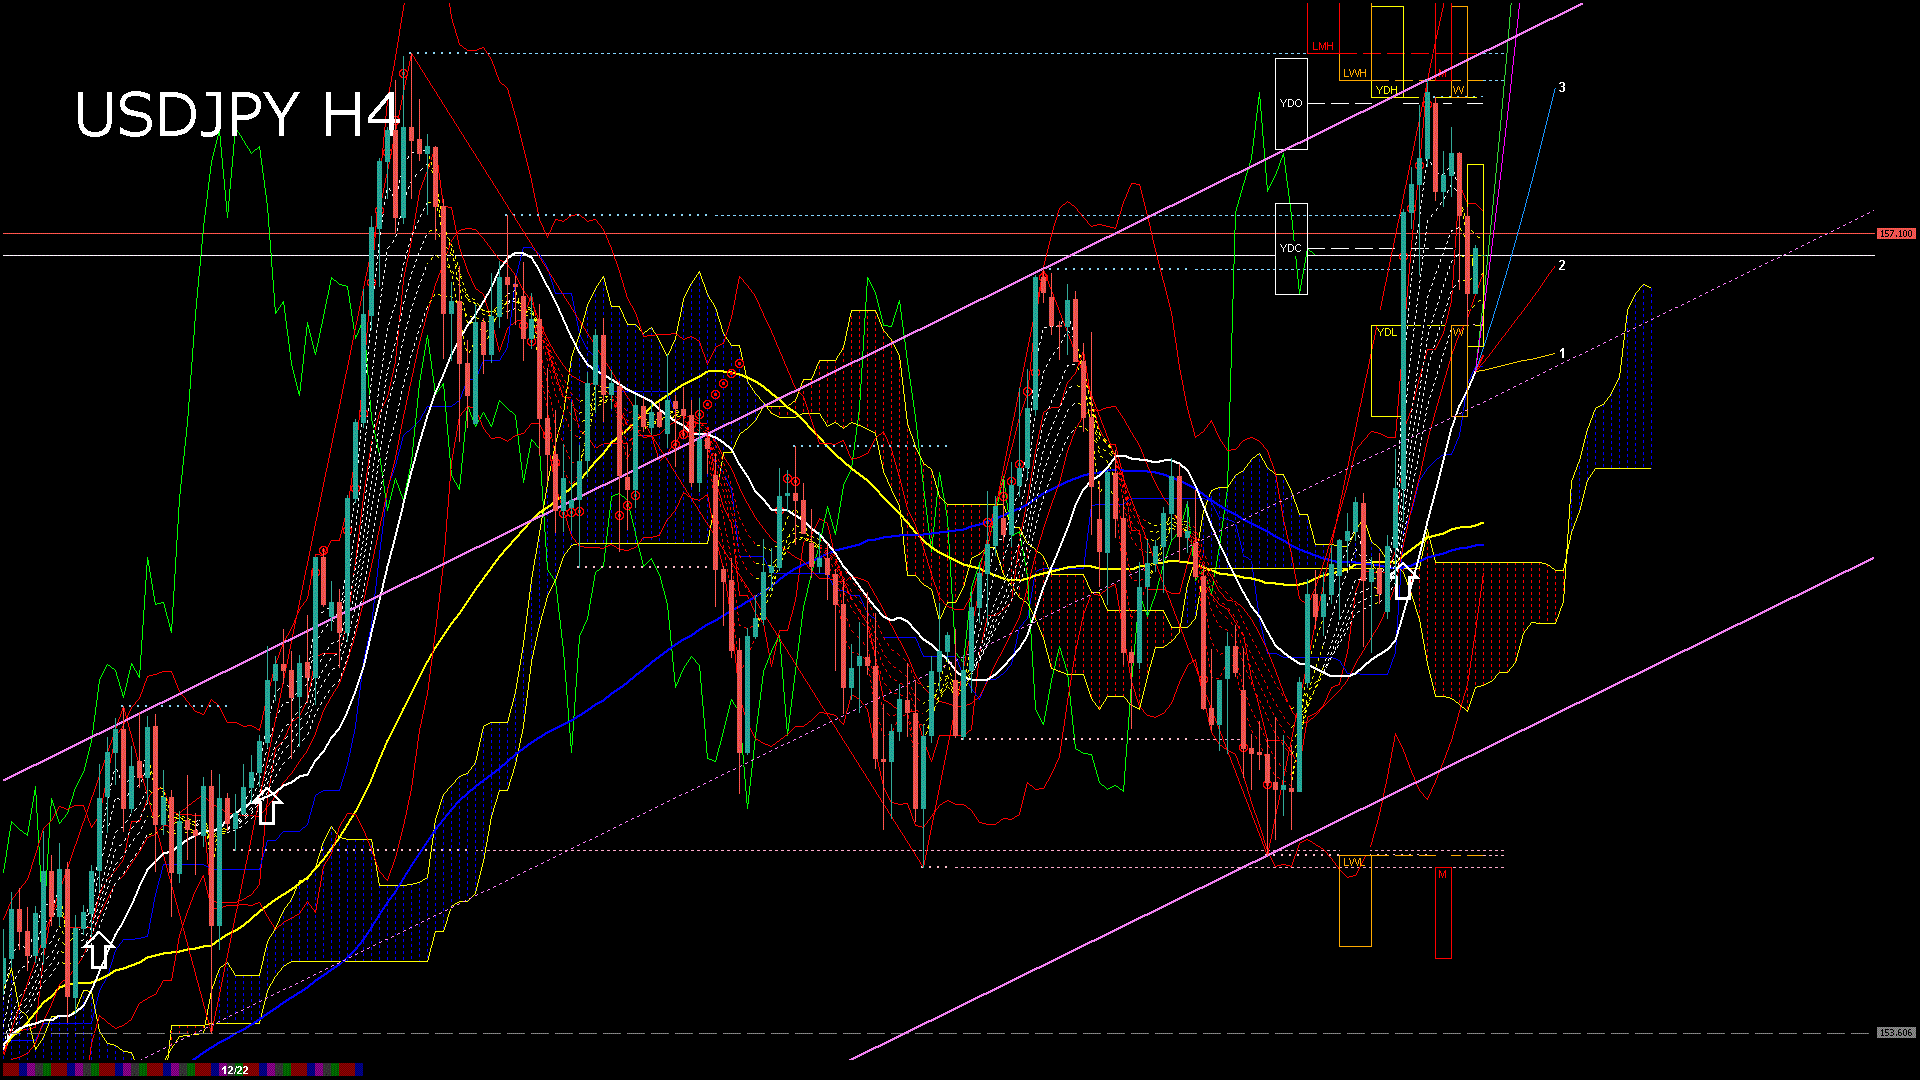Click the white up arrow near 12/22 low

pos(98,951)
